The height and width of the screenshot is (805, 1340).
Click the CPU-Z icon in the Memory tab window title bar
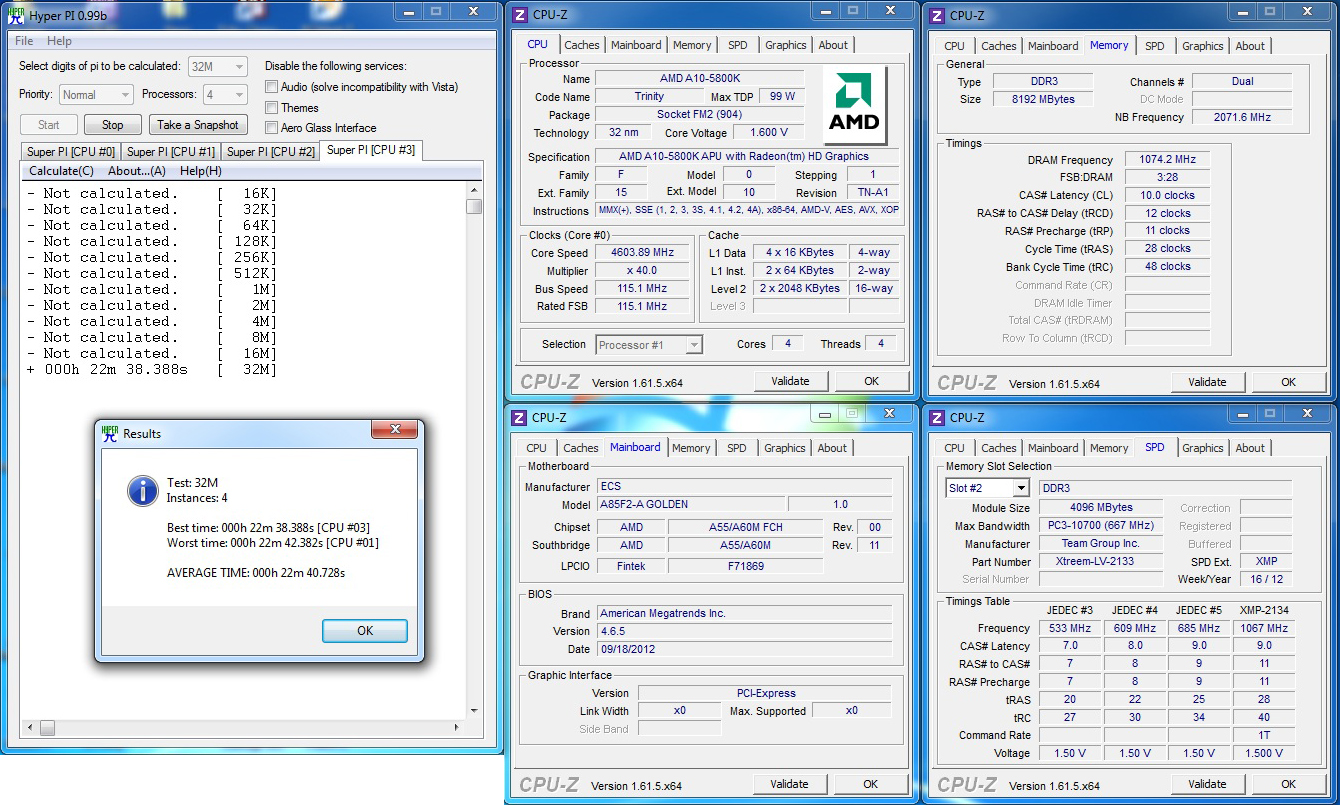[937, 15]
